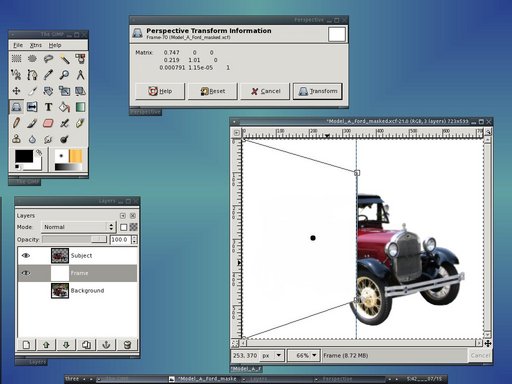Viewport: 512px width, 384px height.
Task: Switch to Model_A_Ford_maske taskbar entry
Action: pos(204,379)
